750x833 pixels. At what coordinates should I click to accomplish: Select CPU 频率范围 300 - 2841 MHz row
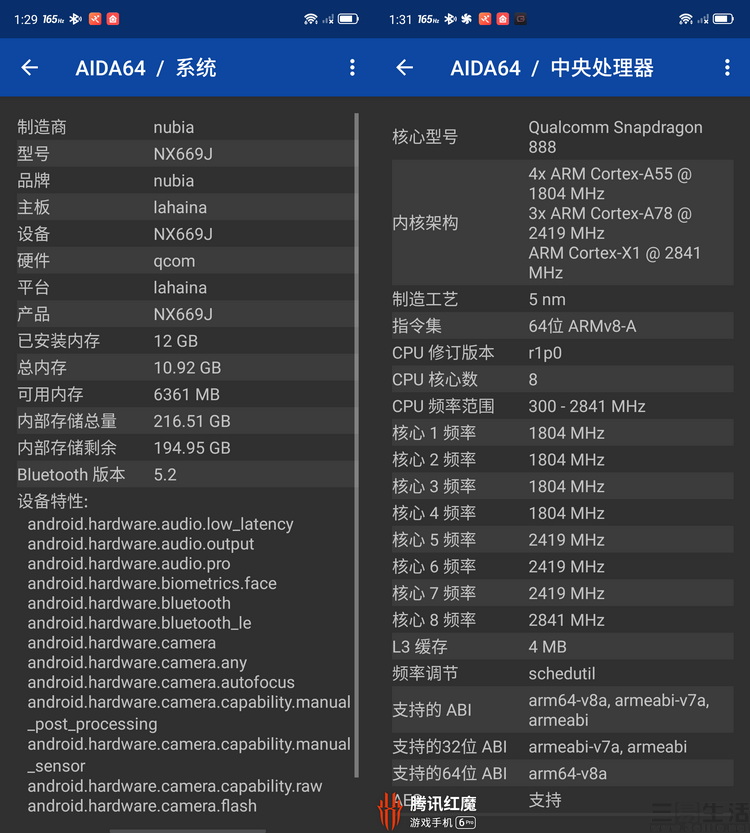562,406
